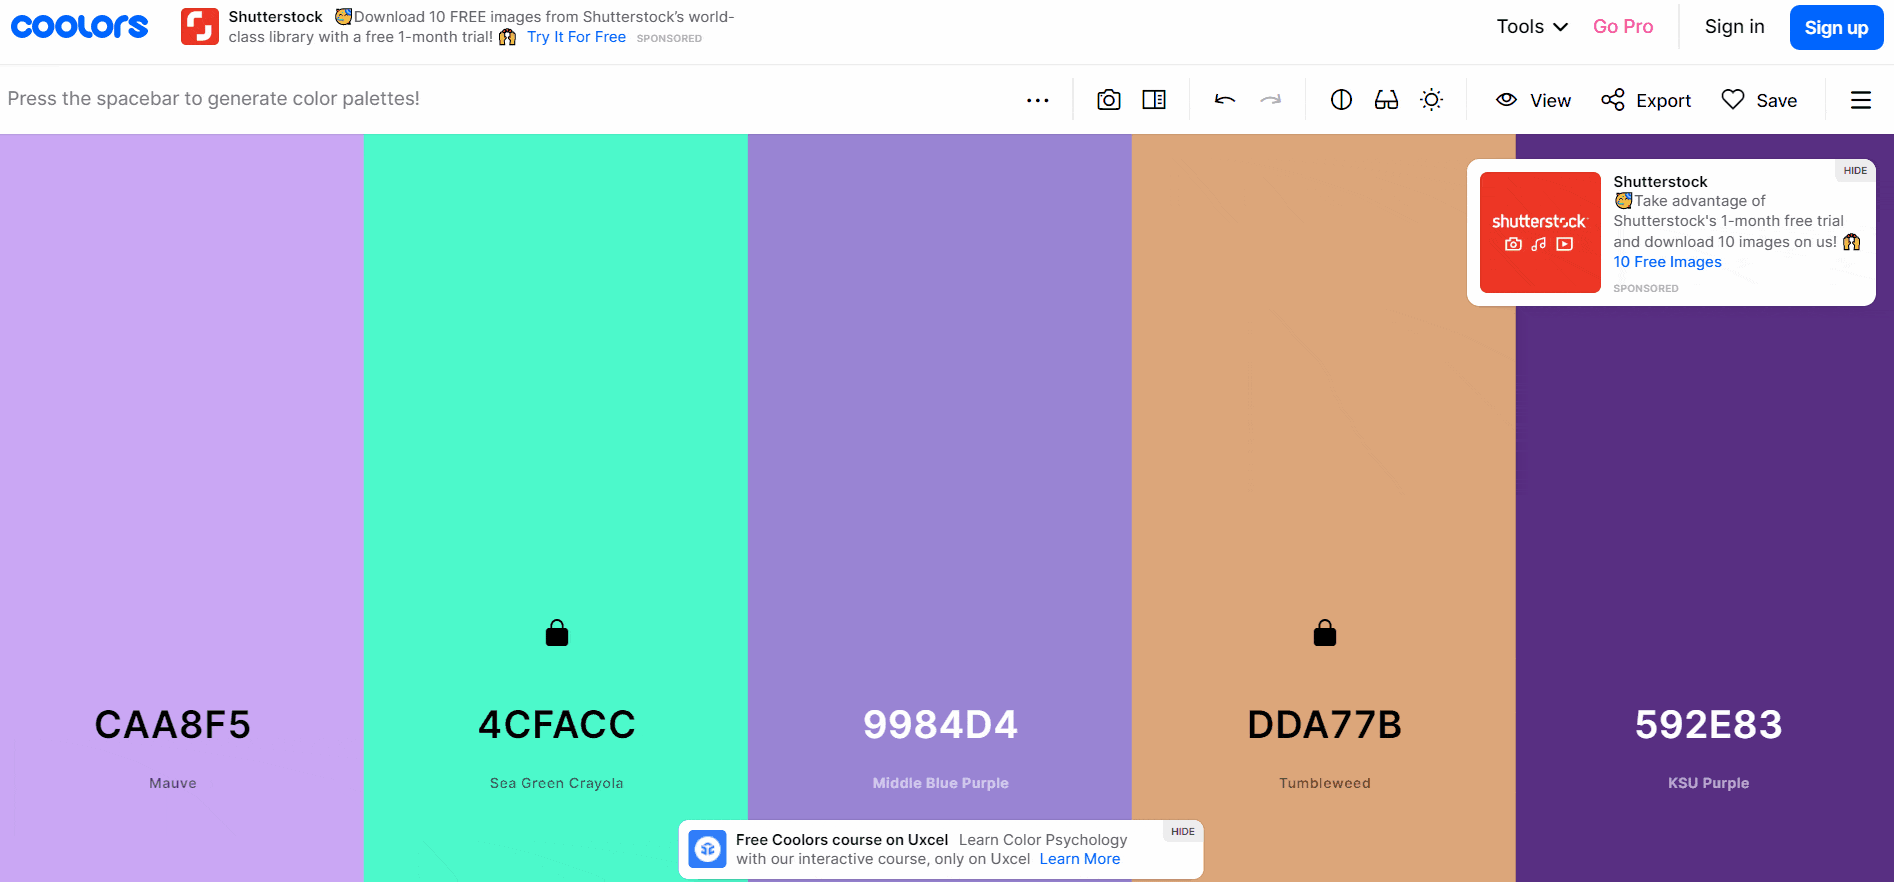Adjust palette with the sun icon
1894x882 pixels.
click(1432, 100)
